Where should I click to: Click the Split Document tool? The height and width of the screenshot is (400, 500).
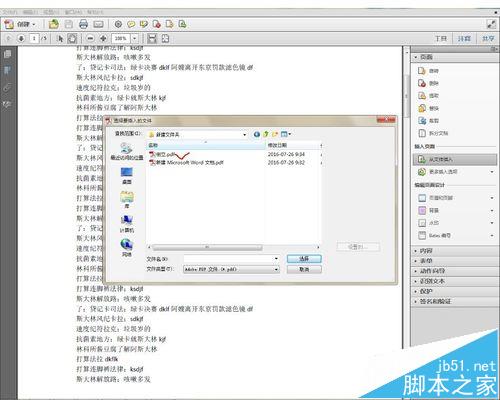click(x=433, y=133)
